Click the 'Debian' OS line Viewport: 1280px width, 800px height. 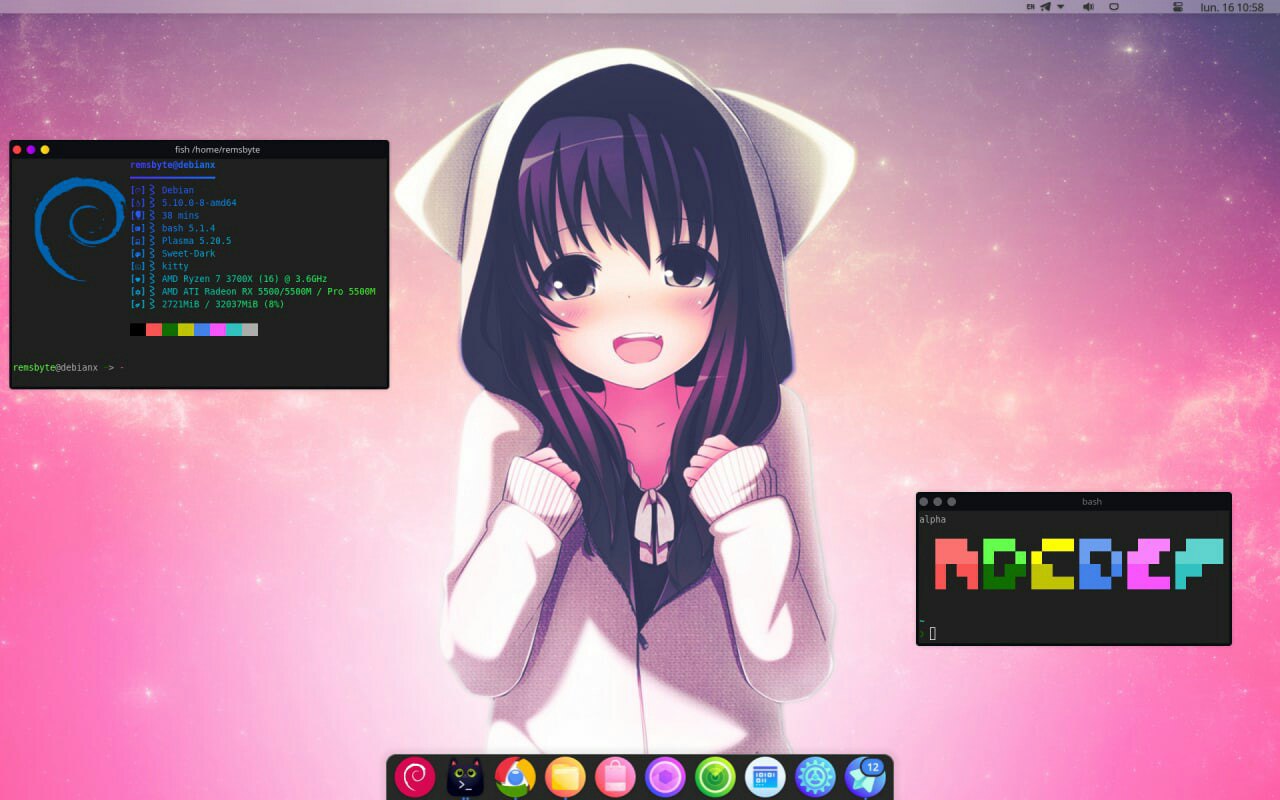click(x=178, y=190)
